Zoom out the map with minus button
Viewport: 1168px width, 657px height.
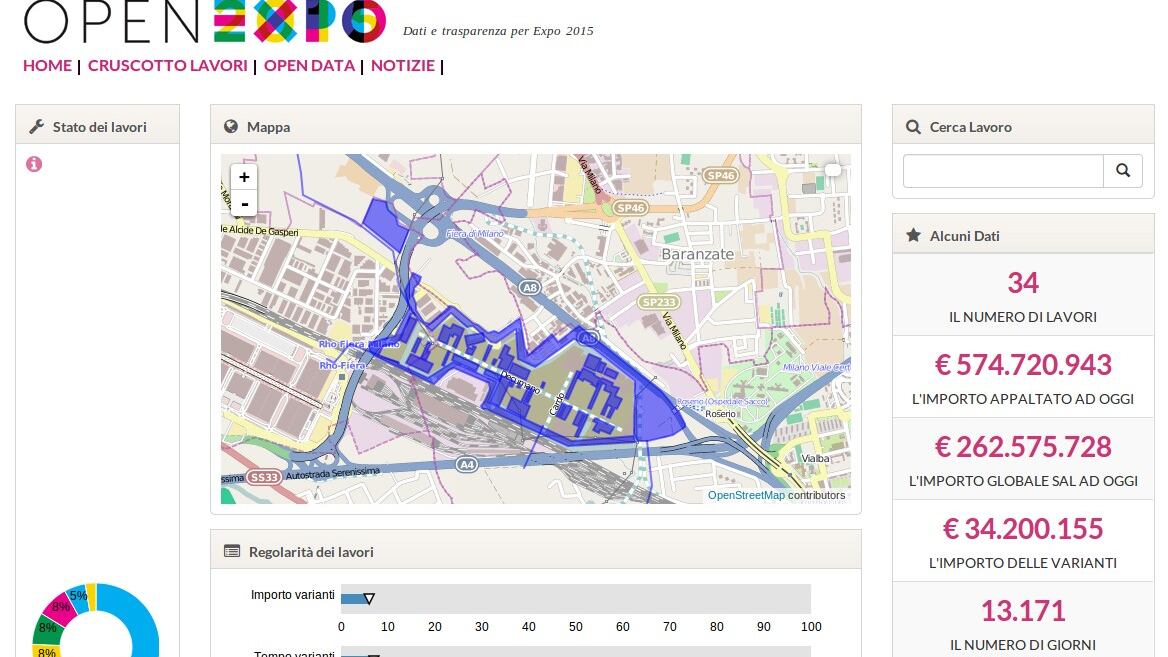(x=244, y=203)
